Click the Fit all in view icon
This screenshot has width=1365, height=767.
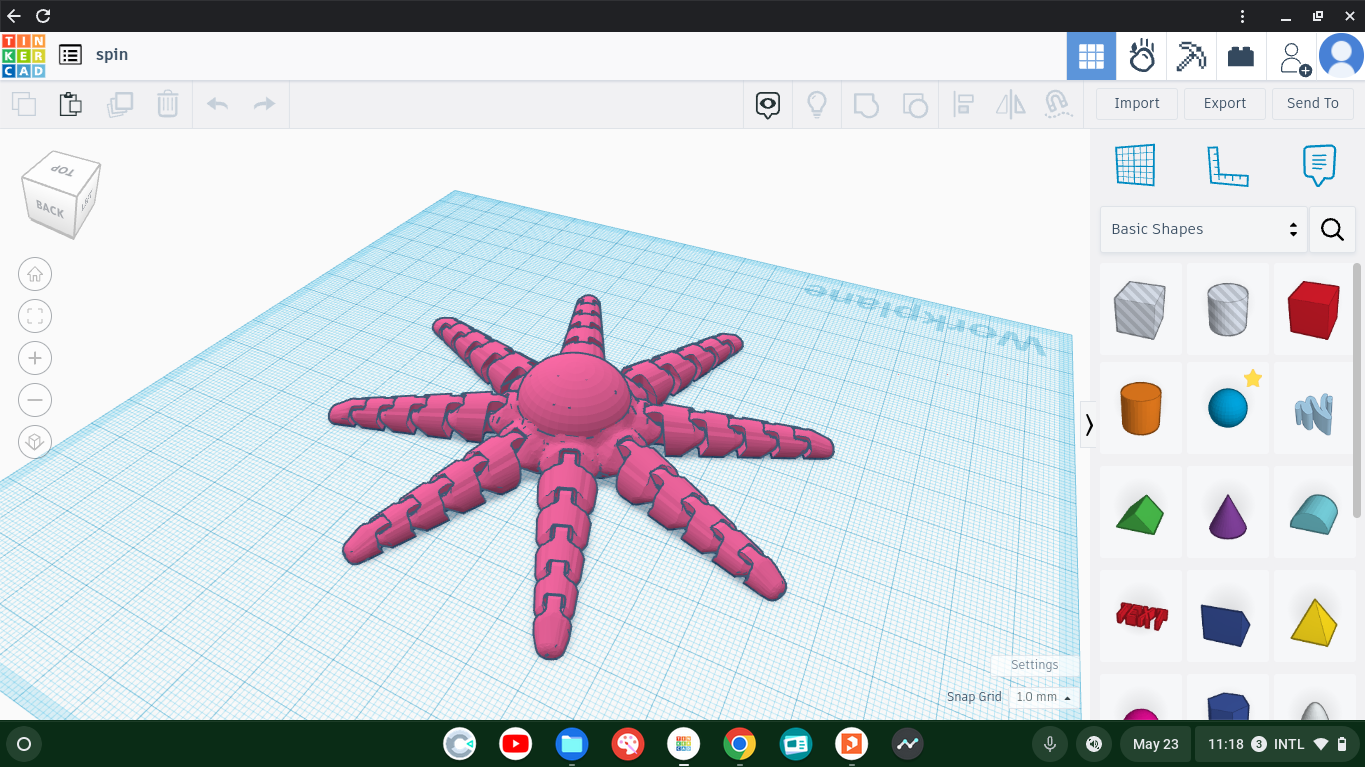(35, 316)
